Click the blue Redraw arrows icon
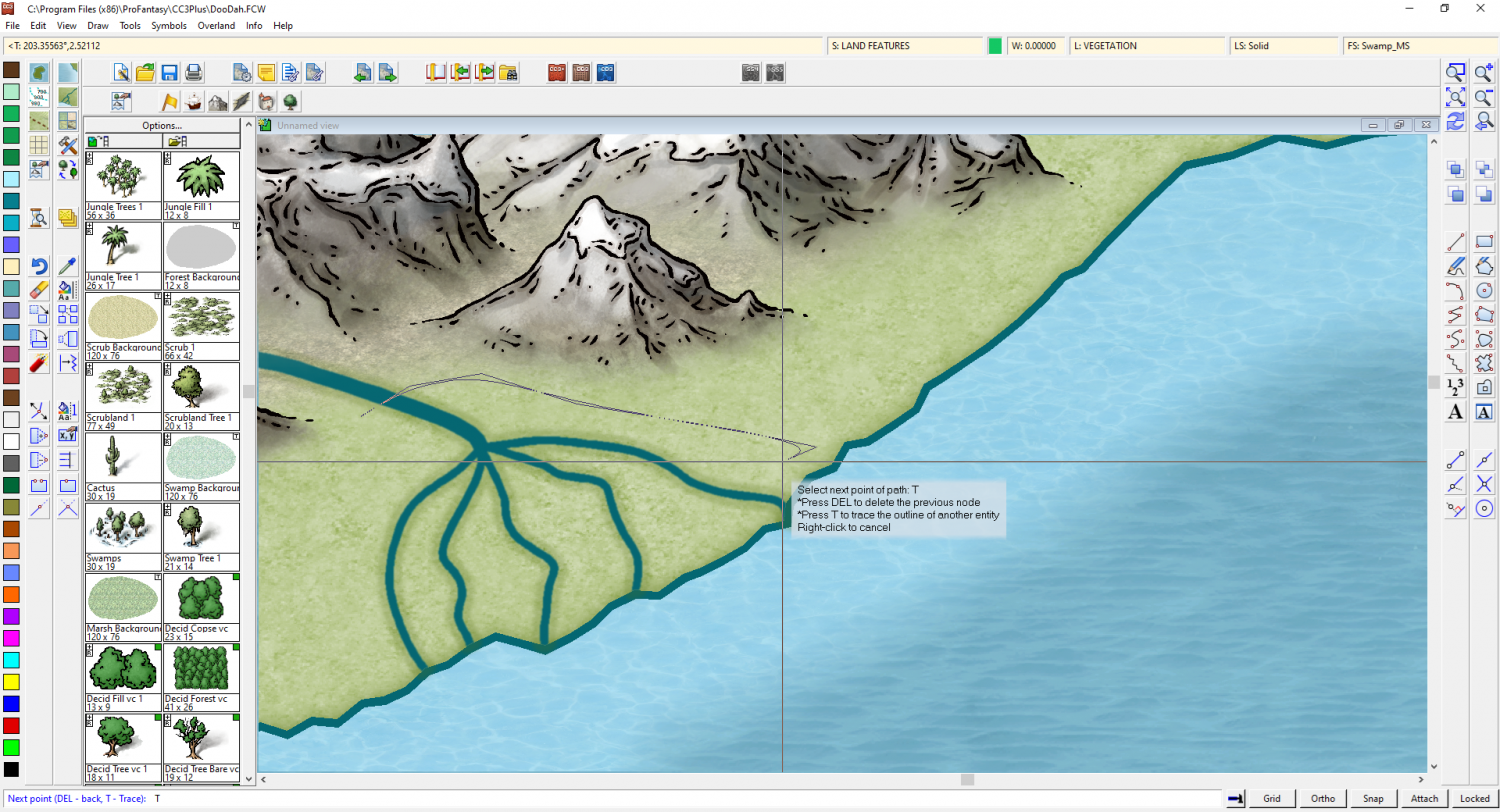Screen dimensions: 1500x812 click(x=1456, y=121)
